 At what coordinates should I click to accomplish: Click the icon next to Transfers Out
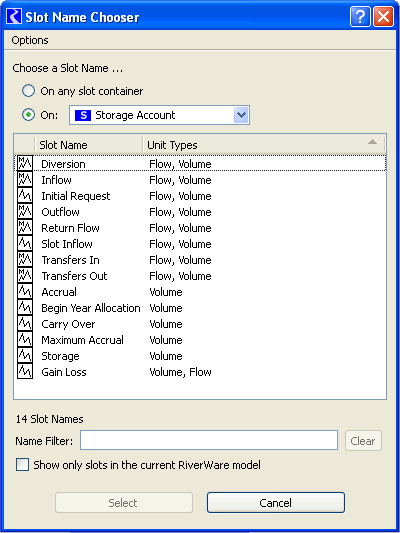point(25,275)
